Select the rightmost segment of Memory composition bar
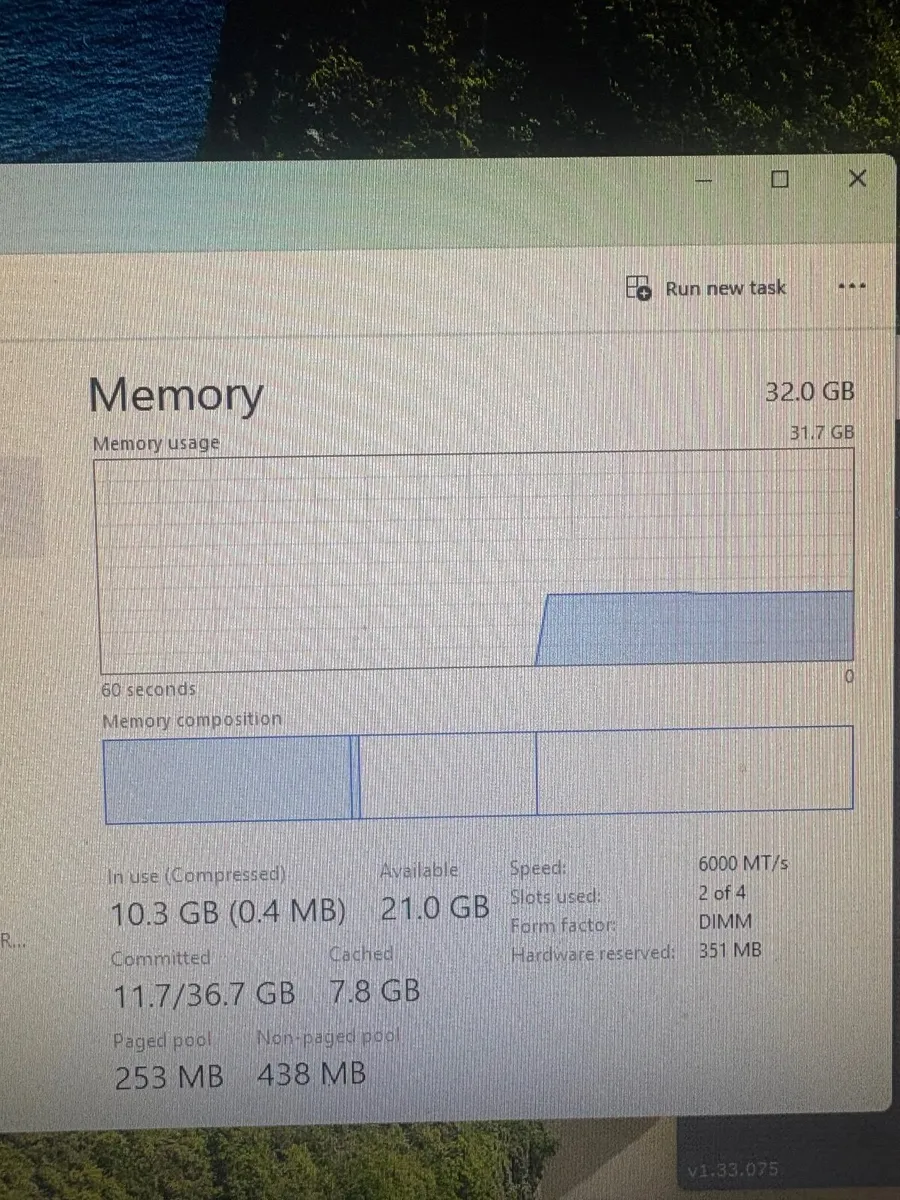900x1200 pixels. [x=694, y=770]
